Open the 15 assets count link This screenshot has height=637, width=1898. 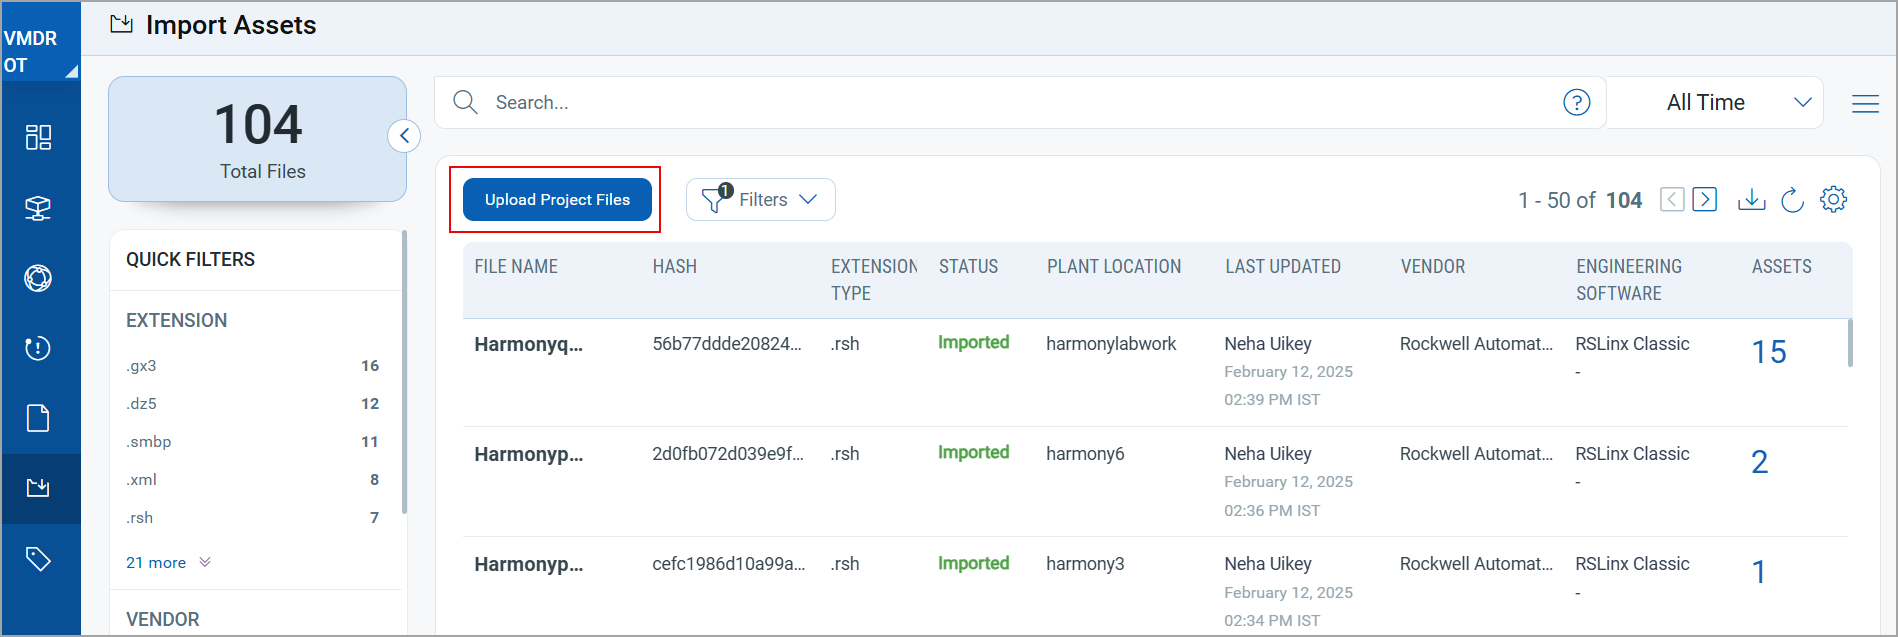(1768, 352)
